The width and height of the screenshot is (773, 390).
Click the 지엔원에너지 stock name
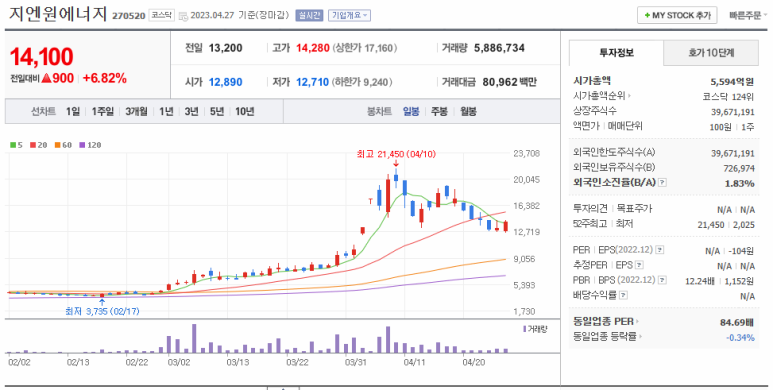[x=58, y=14]
